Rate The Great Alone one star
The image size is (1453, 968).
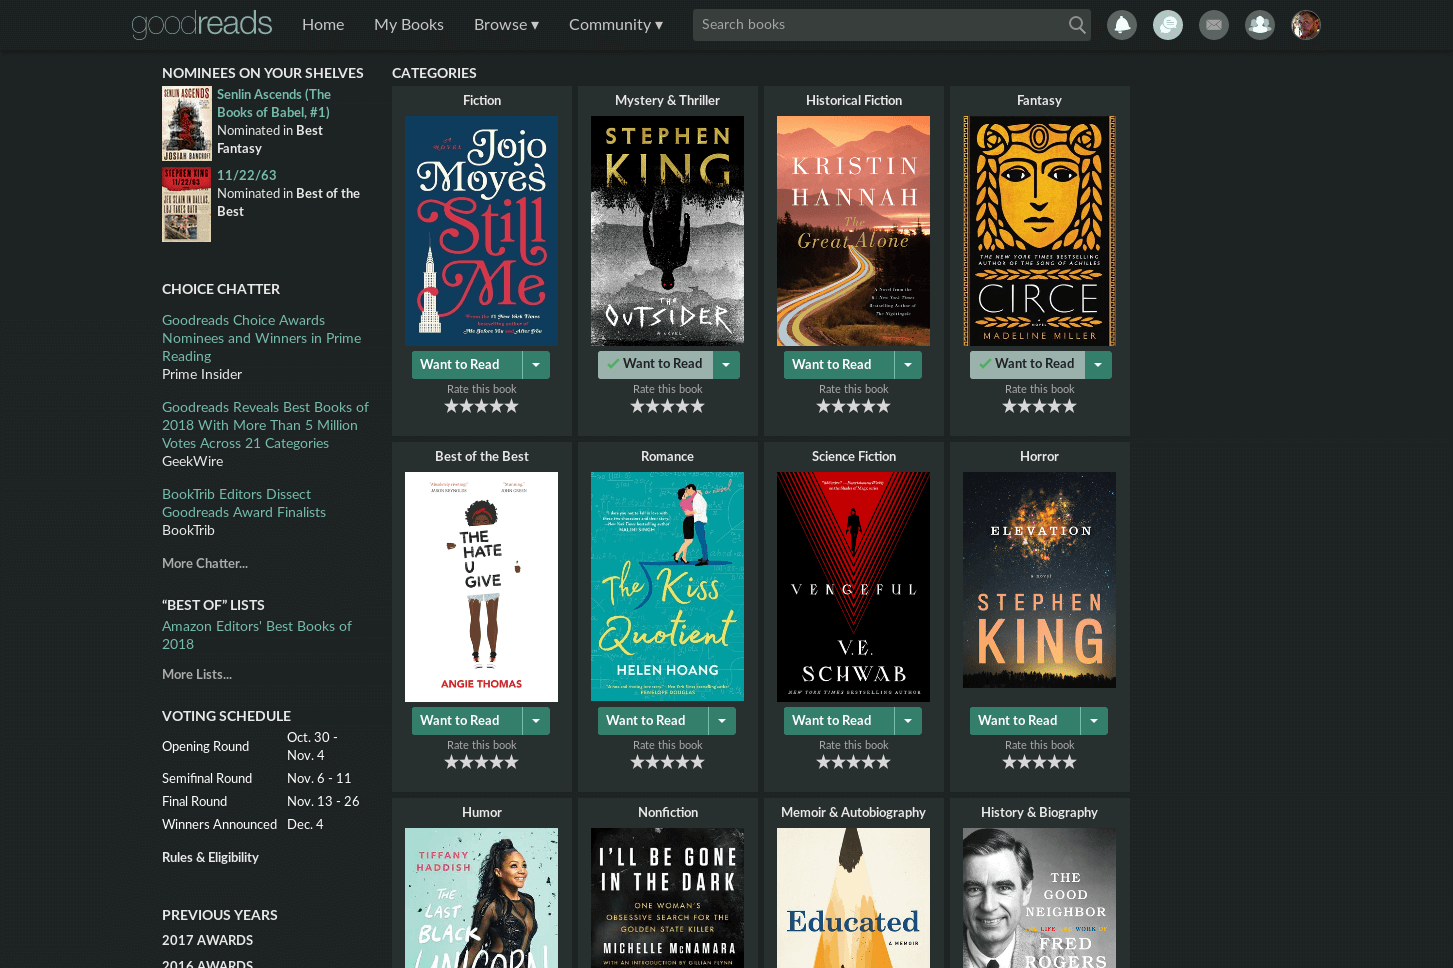coord(824,406)
